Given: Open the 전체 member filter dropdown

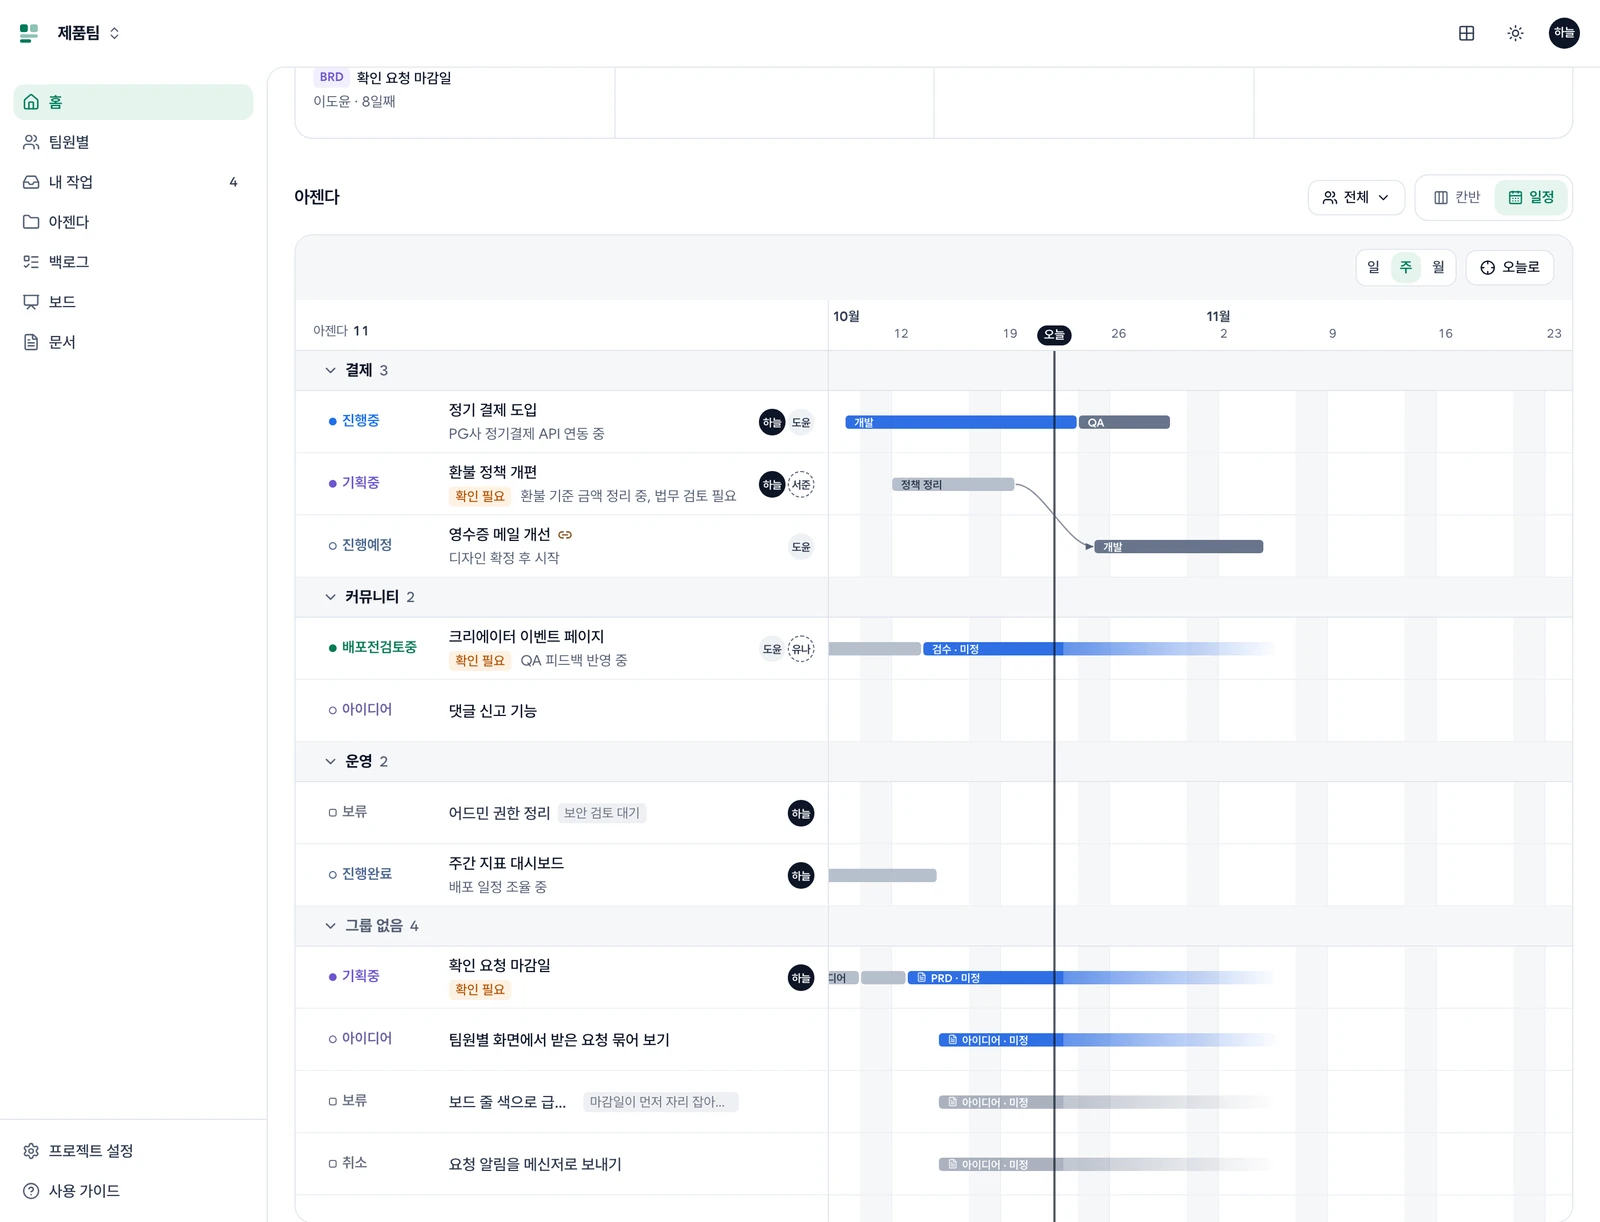Looking at the screenshot, I should tap(1356, 197).
